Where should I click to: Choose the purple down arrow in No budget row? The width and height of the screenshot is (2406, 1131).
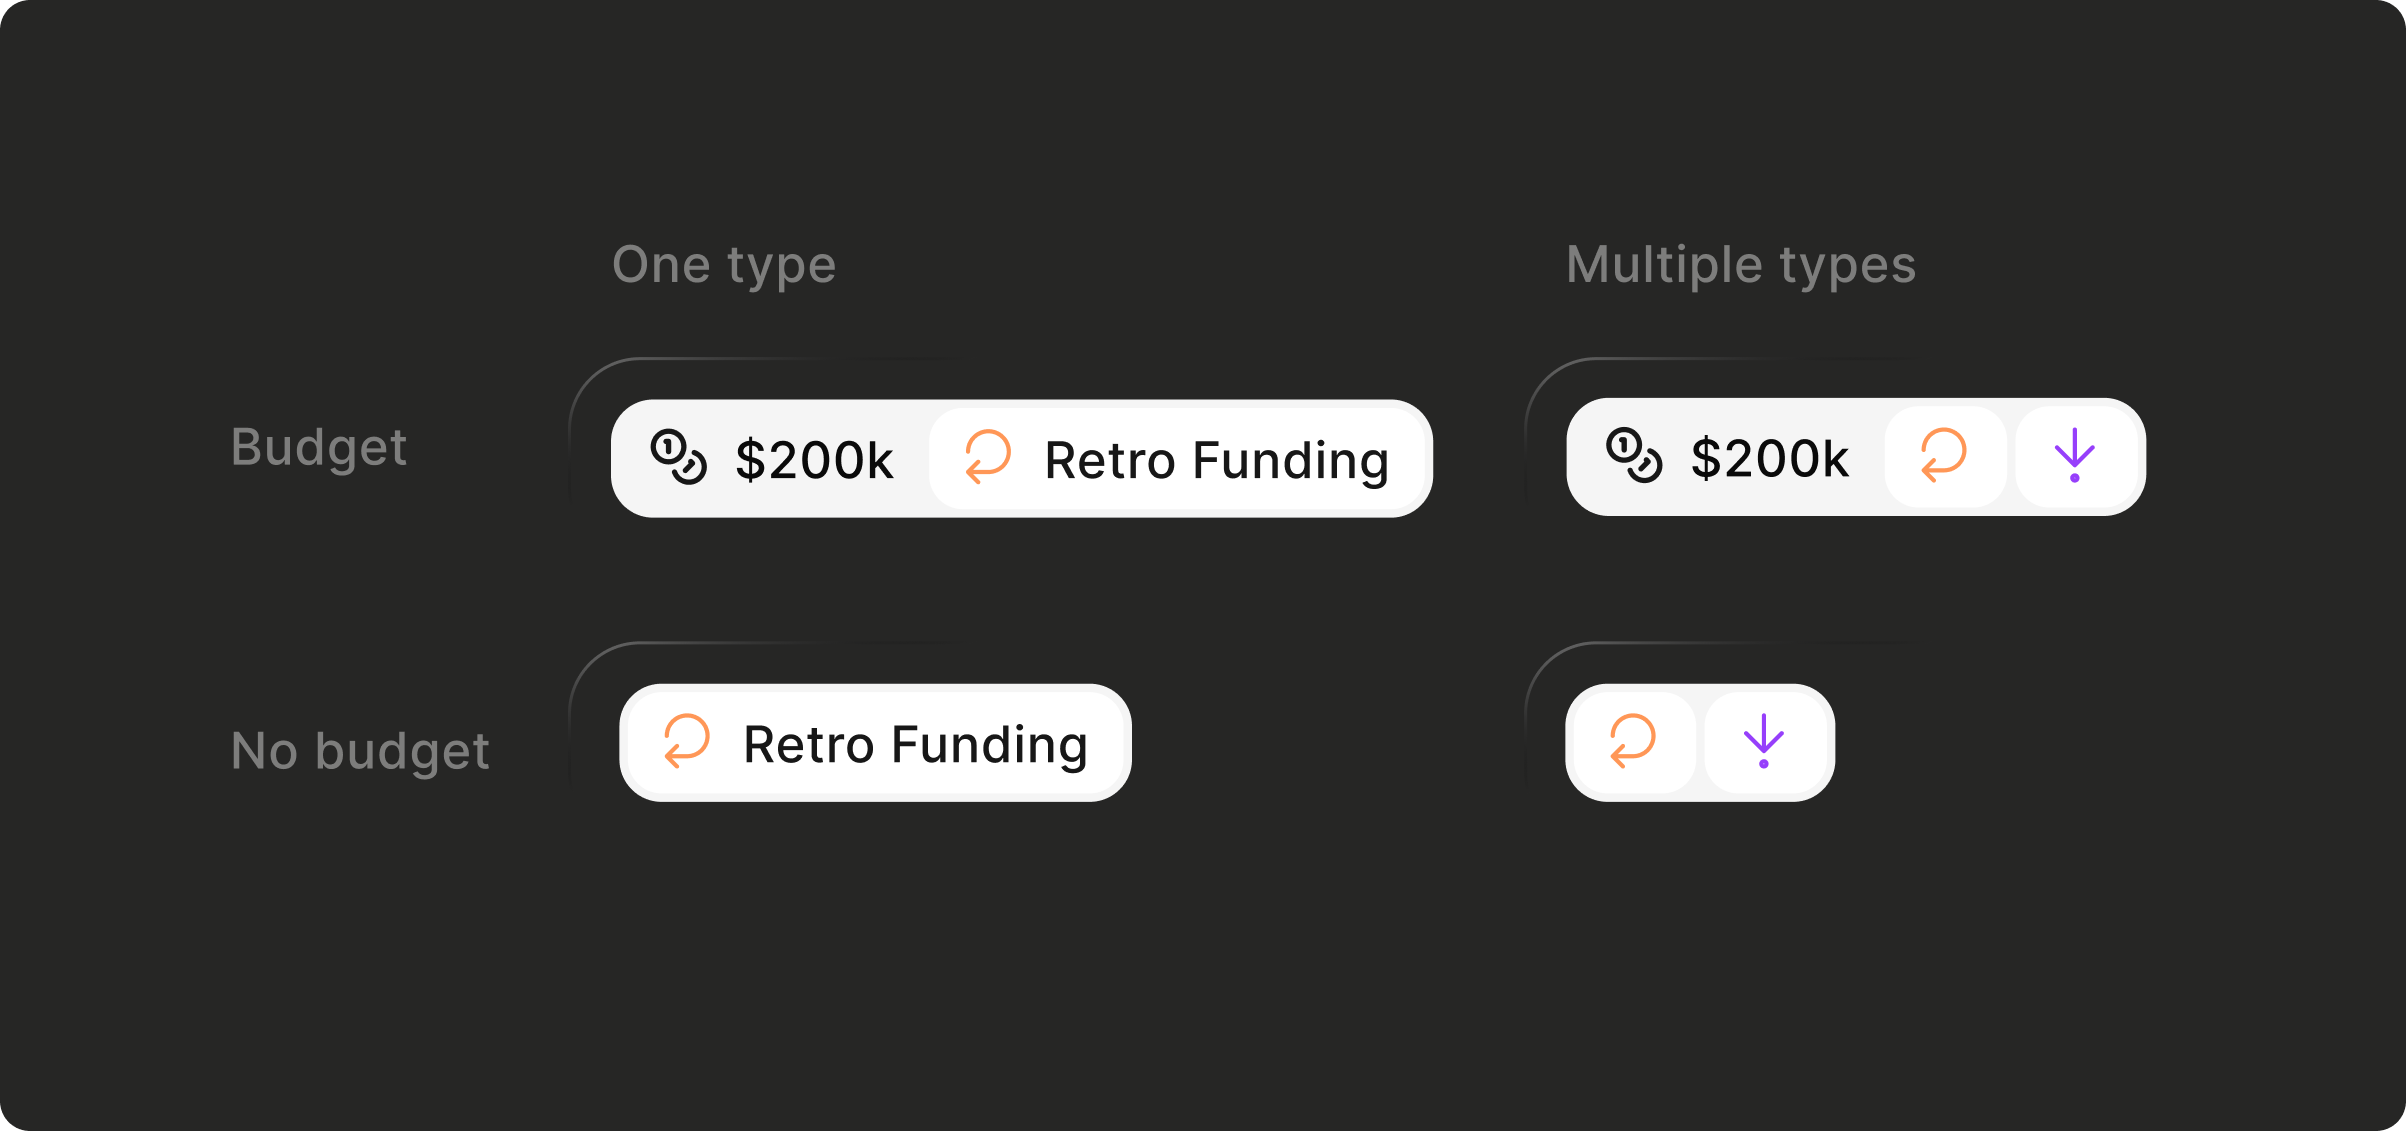pos(1763,741)
